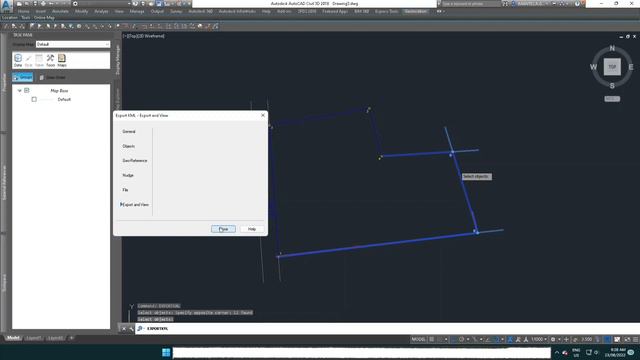Click the MODEL space status bar button
The height and width of the screenshot is (360, 640).
[418, 340]
